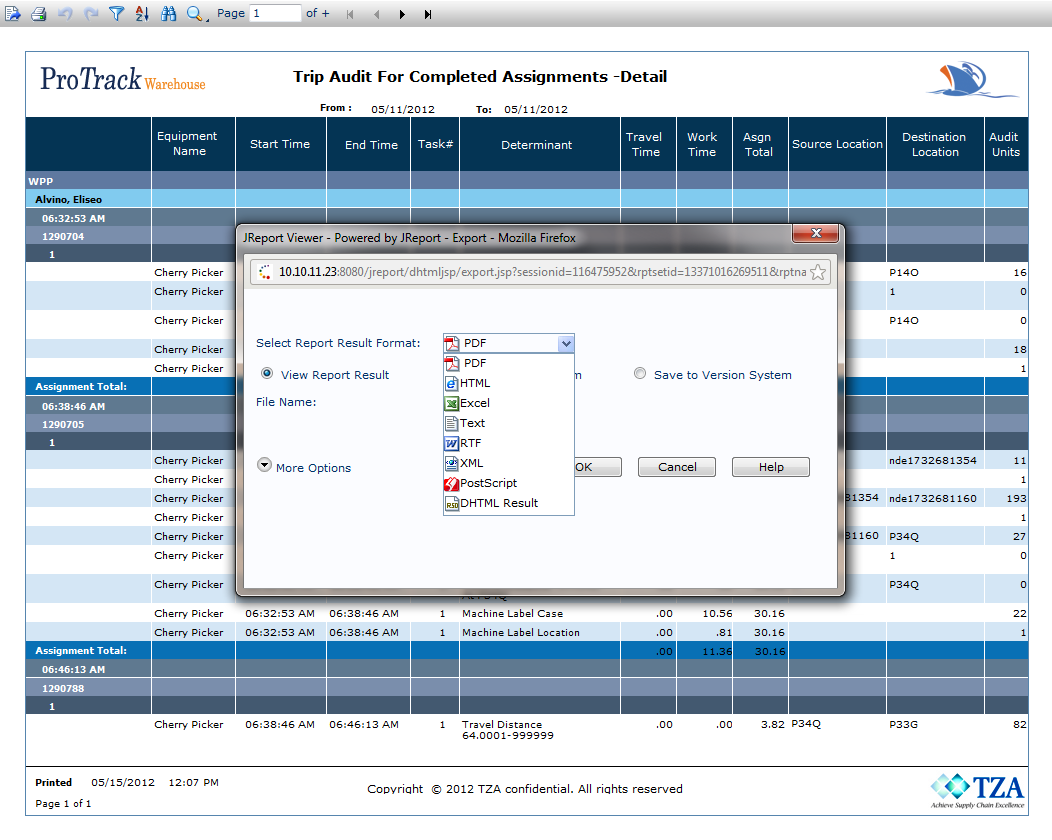This screenshot has height=840, width=1052.
Task: Jump to the last page
Action: point(427,14)
